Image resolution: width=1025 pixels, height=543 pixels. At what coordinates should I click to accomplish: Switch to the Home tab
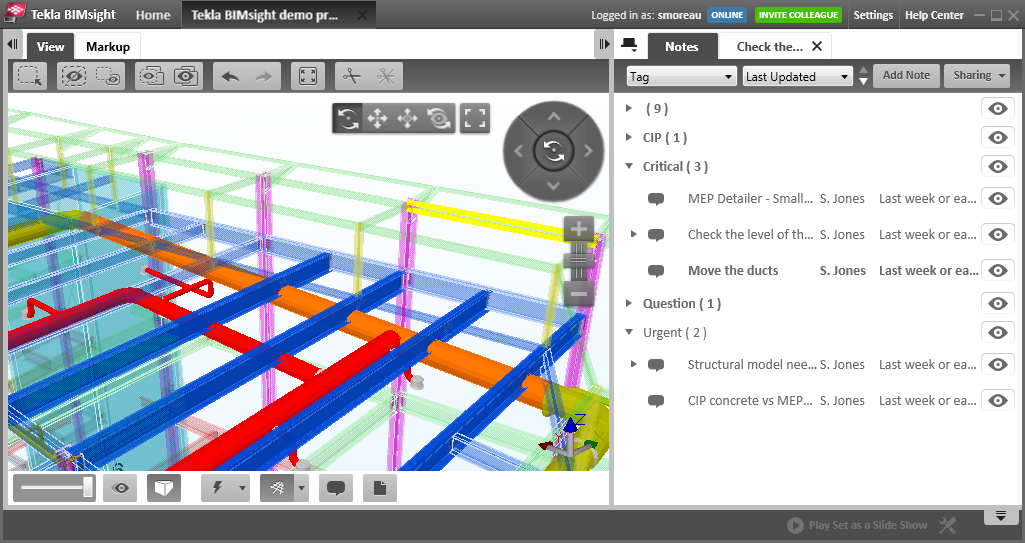[x=153, y=15]
